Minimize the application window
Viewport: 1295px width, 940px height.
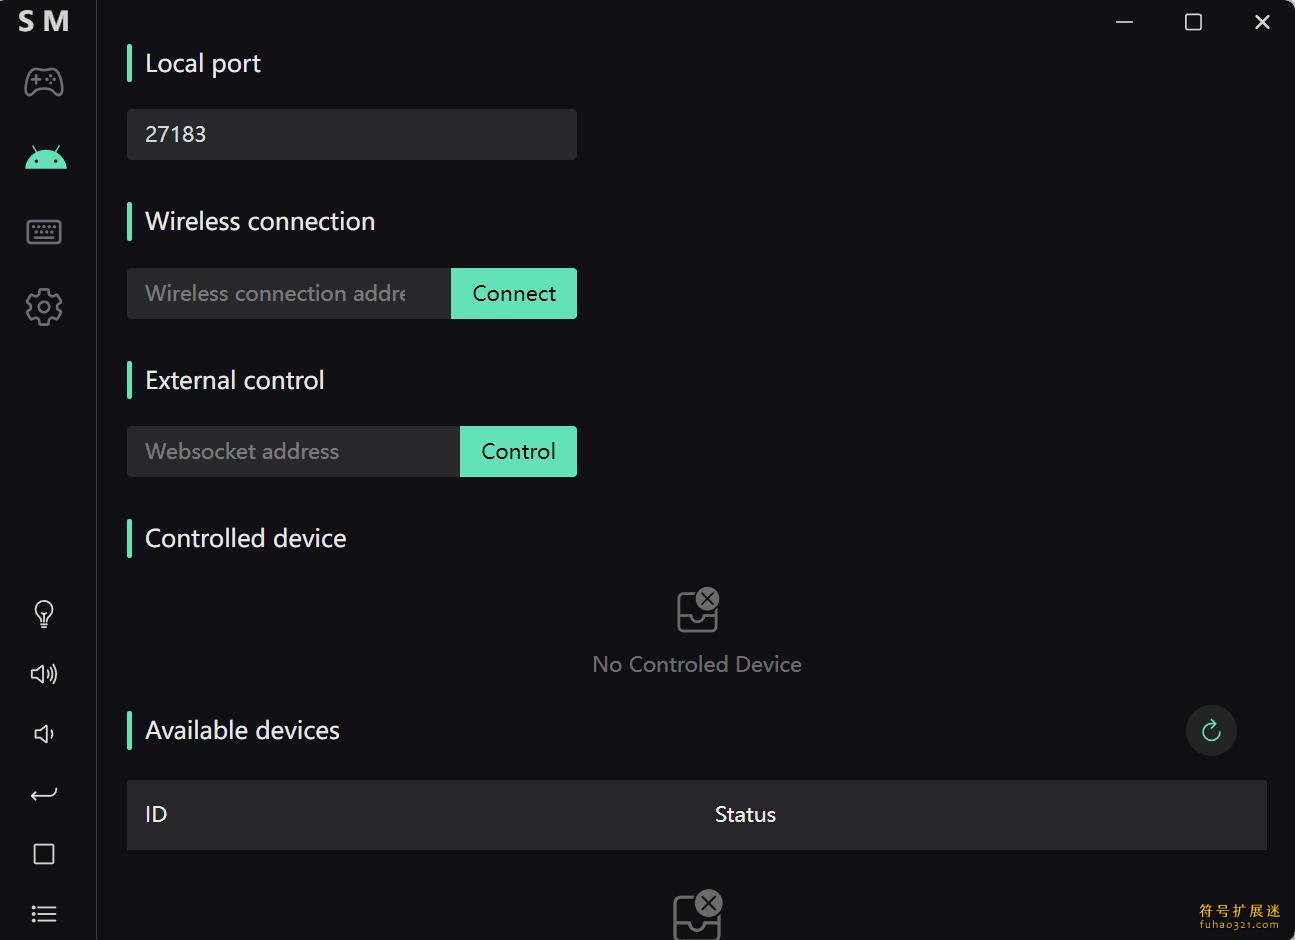pyautogui.click(x=1124, y=22)
